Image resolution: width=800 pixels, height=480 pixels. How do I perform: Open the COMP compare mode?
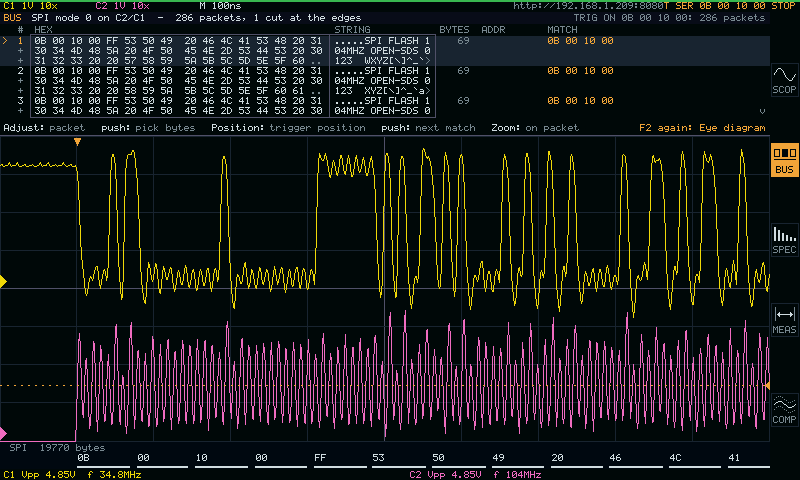click(784, 410)
